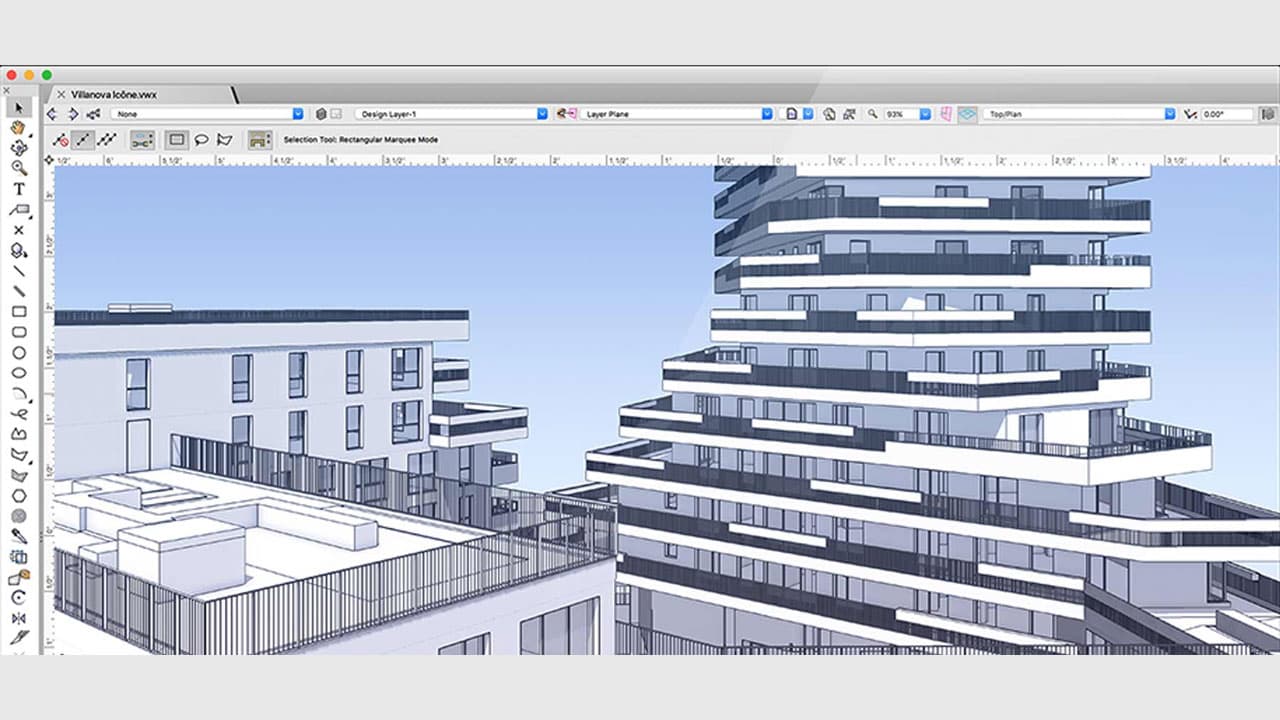
Task: Go back to the previous view
Action: [51, 113]
